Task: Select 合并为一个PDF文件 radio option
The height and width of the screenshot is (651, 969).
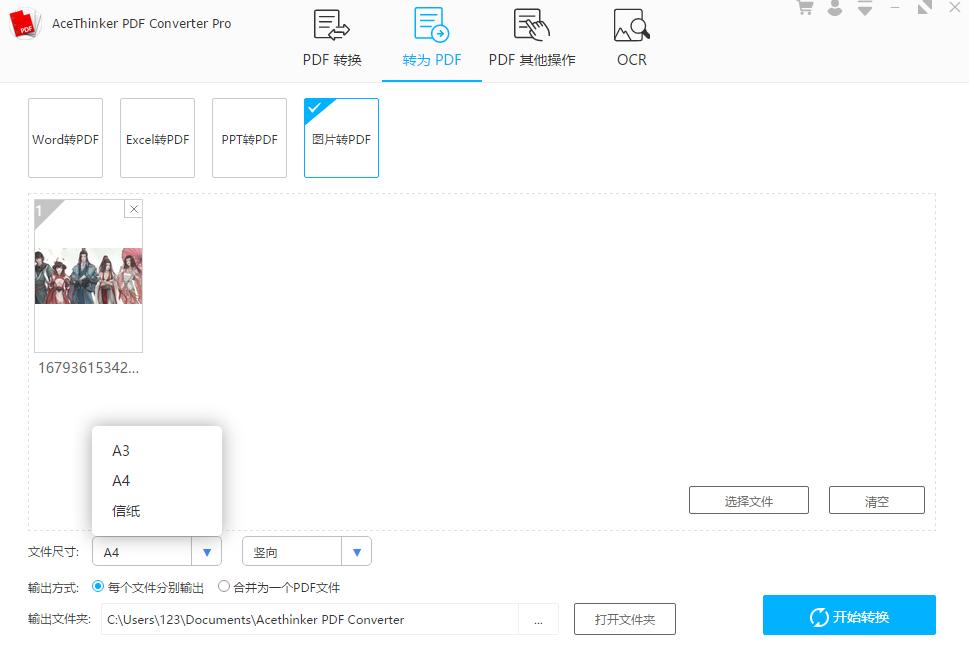Action: point(224,587)
